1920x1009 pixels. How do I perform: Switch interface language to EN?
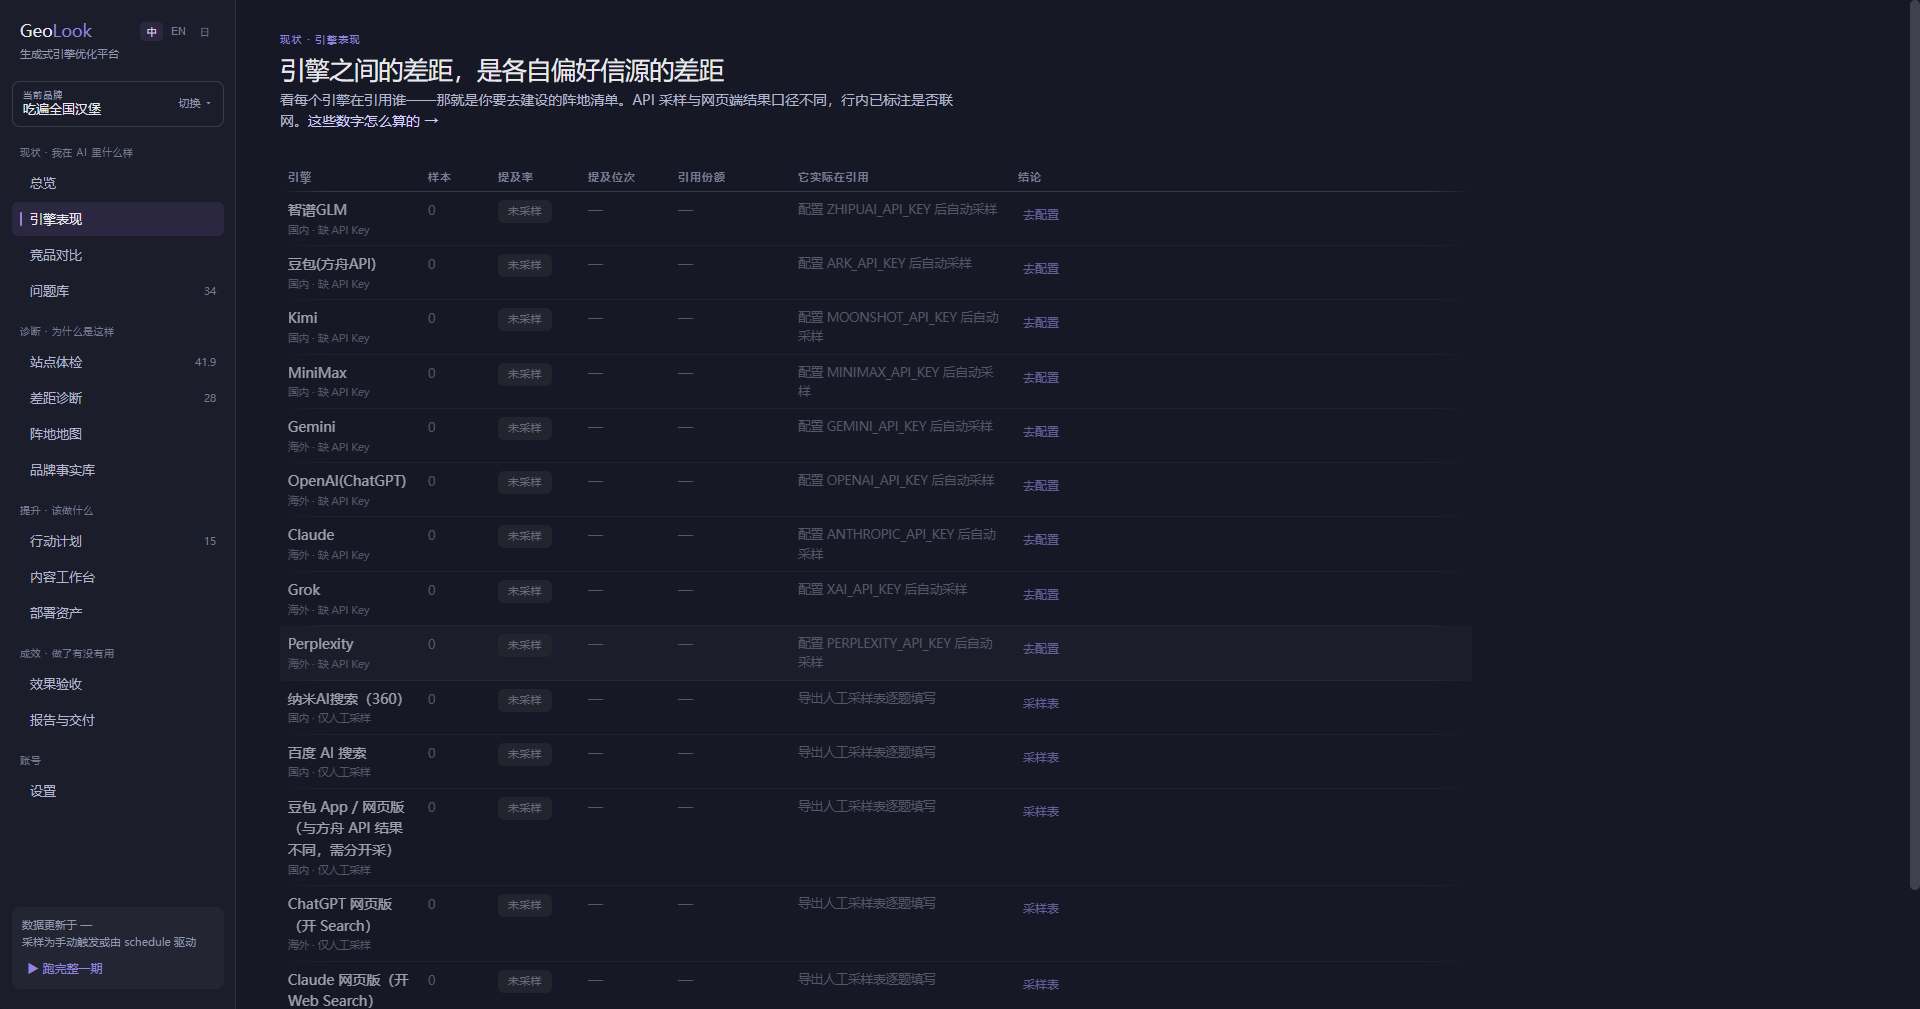[178, 32]
